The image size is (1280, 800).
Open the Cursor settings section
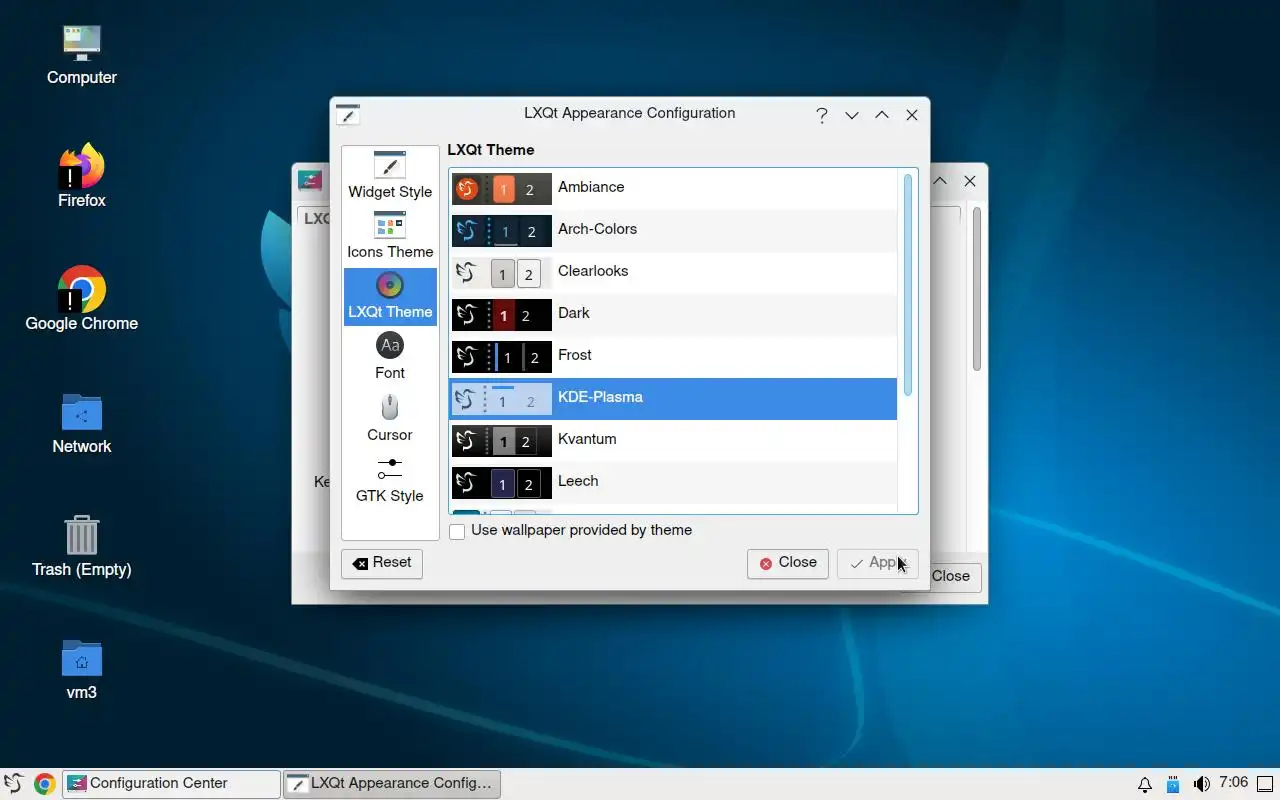click(x=390, y=418)
